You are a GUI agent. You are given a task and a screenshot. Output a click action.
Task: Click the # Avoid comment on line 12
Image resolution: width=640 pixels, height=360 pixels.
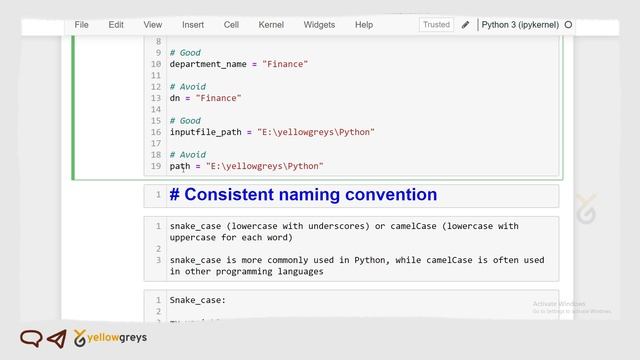pos(188,87)
